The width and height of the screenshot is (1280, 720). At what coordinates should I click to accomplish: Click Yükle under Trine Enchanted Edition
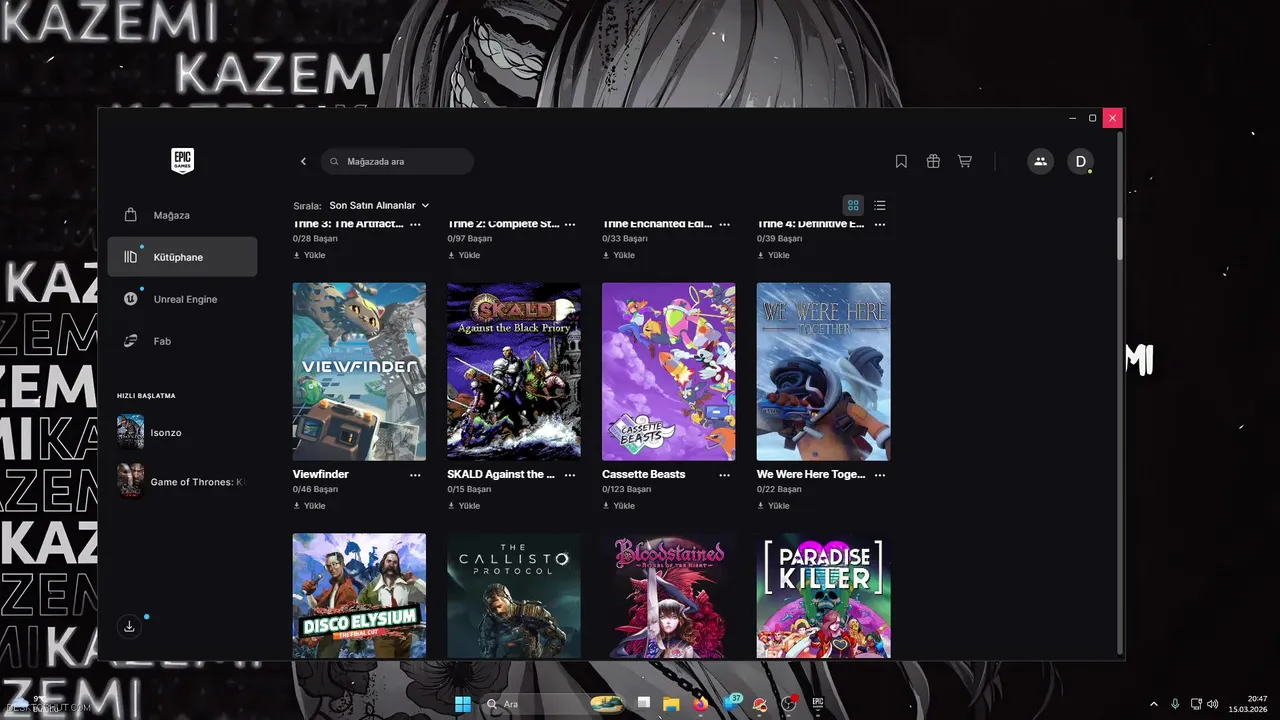click(618, 255)
